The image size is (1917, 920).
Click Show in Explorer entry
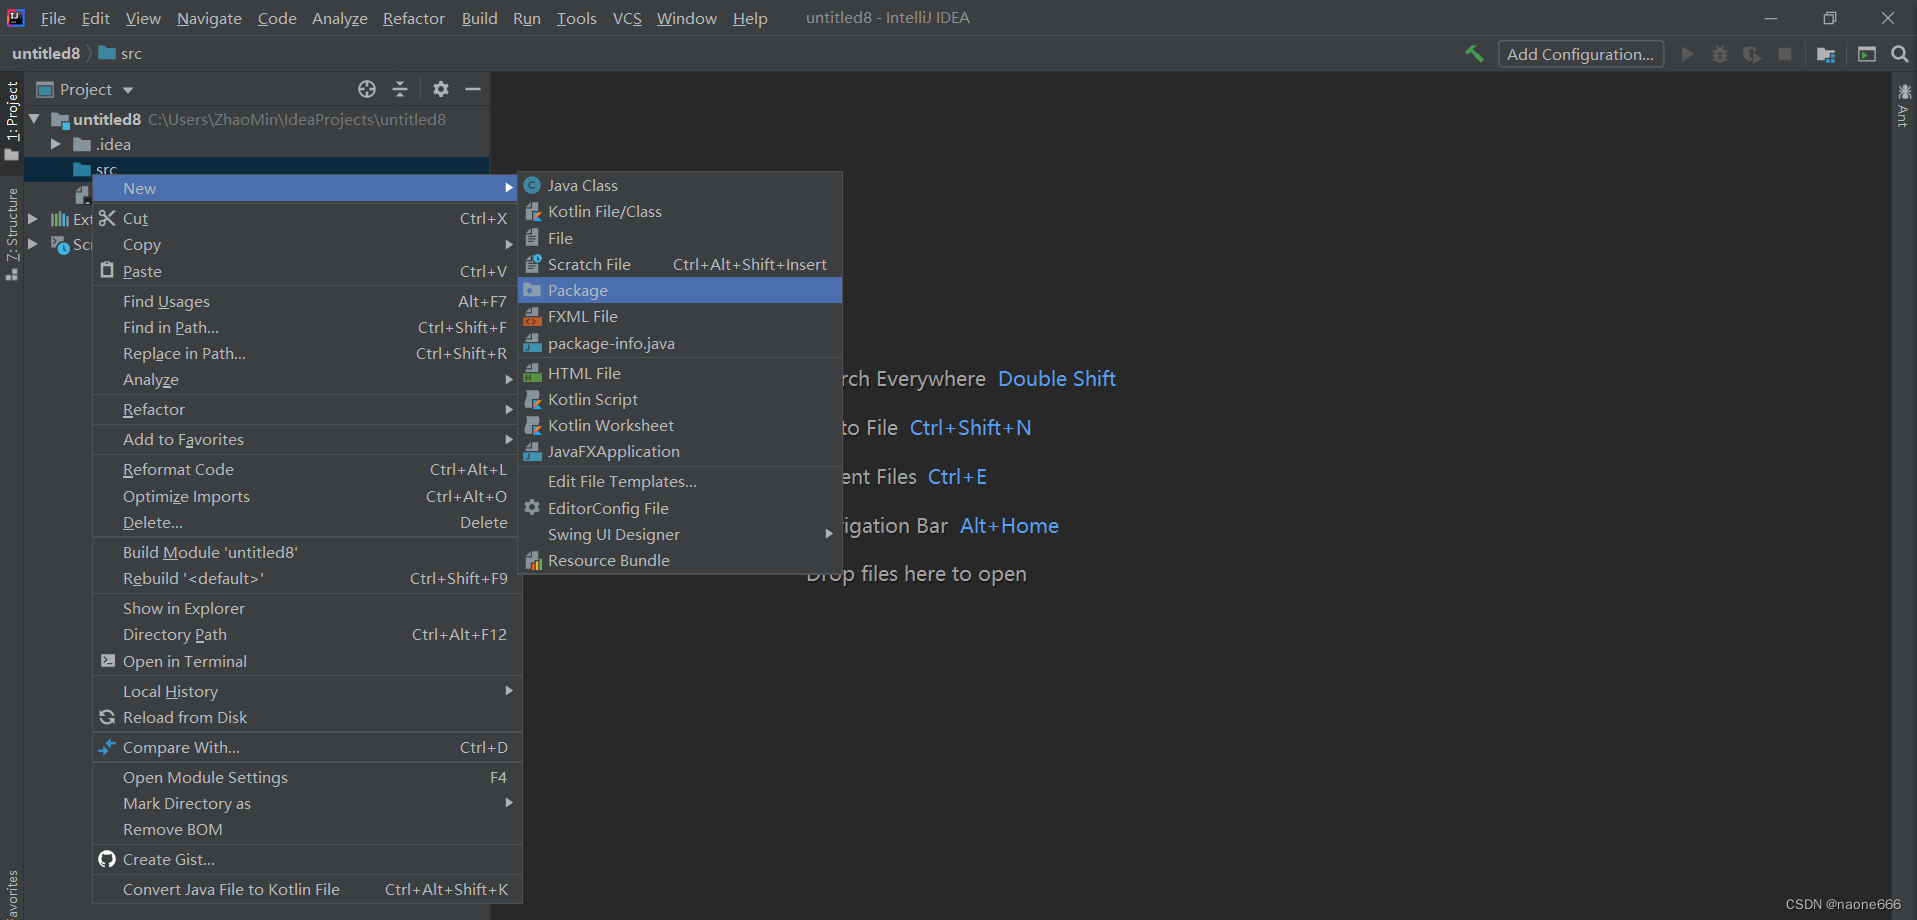click(x=307, y=608)
